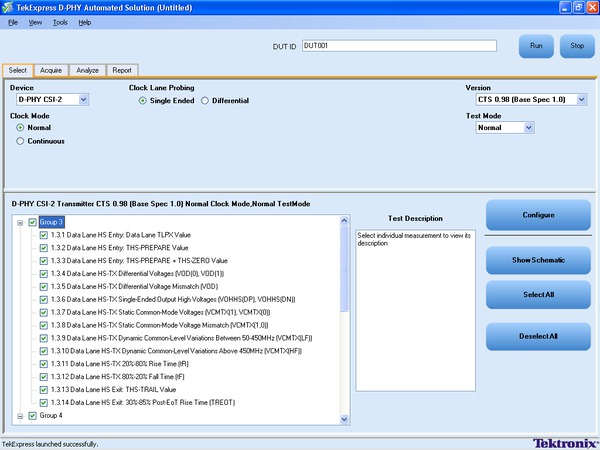Click the Configure button

click(538, 214)
